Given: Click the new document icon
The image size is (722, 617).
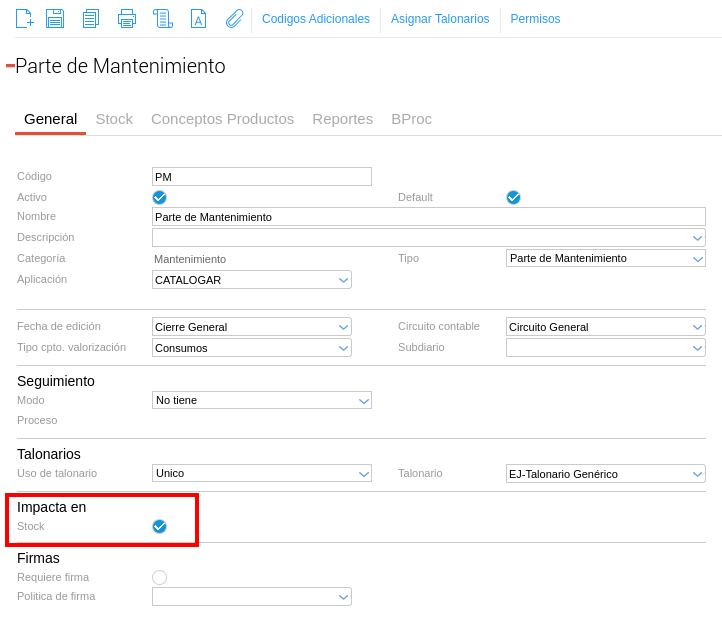Looking at the screenshot, I should click(25, 19).
